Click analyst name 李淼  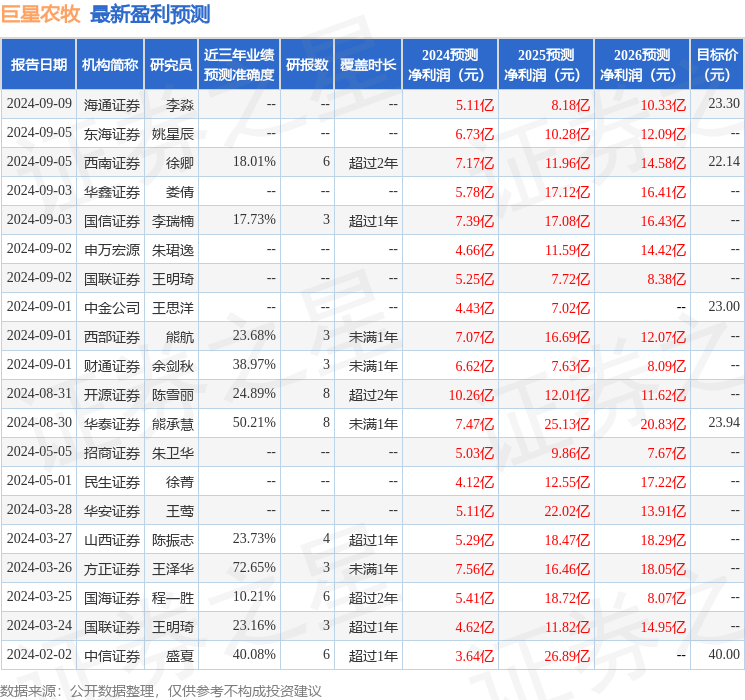coord(180,105)
